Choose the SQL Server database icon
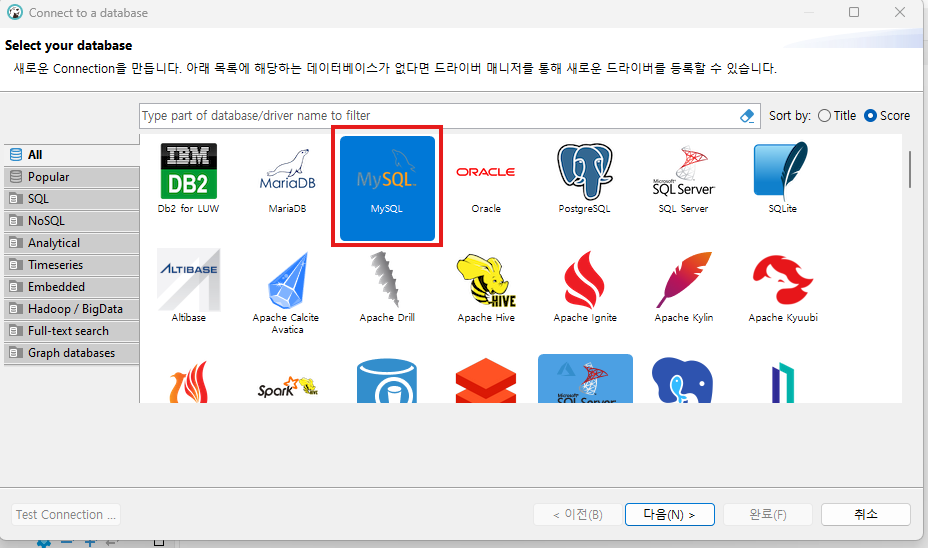The width and height of the screenshot is (928, 548). (684, 171)
